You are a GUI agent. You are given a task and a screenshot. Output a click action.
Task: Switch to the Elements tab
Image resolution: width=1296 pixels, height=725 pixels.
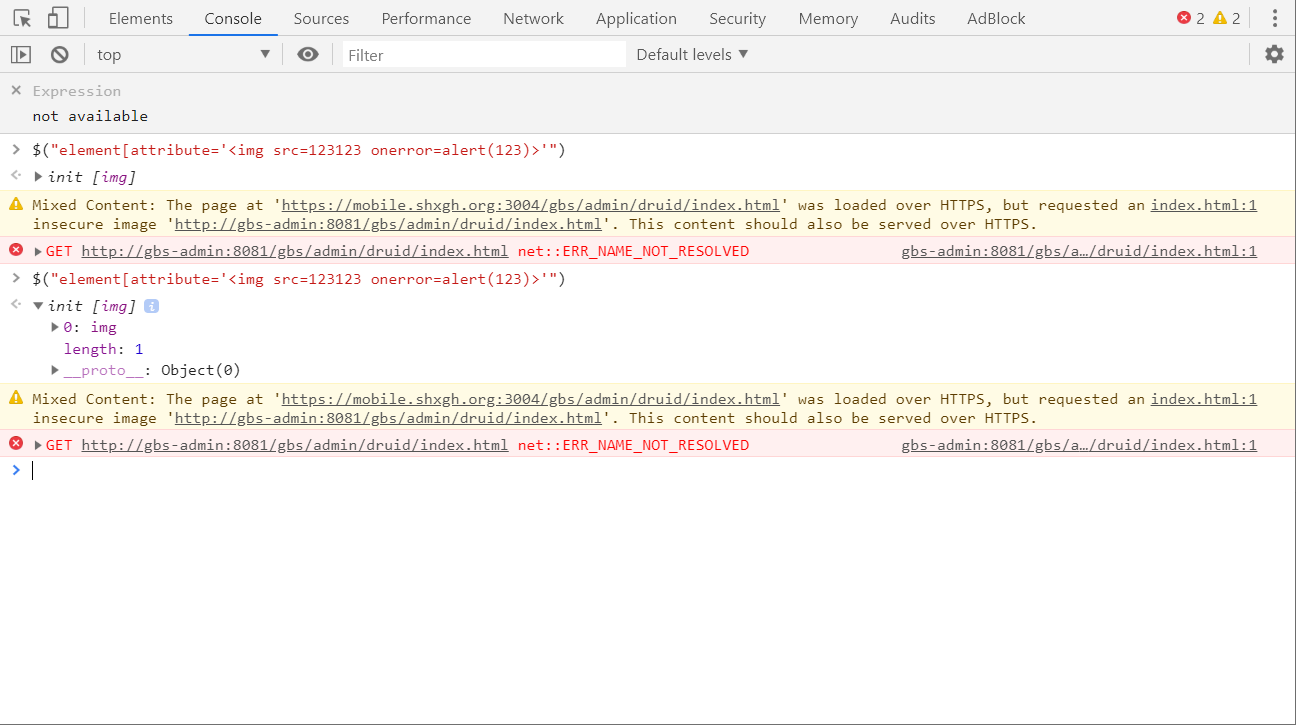click(140, 18)
